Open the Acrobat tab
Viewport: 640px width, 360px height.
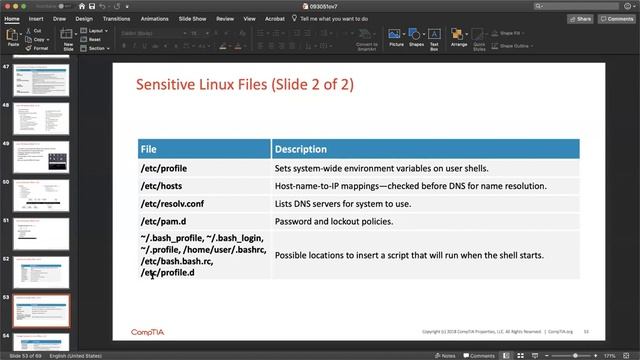[275, 19]
